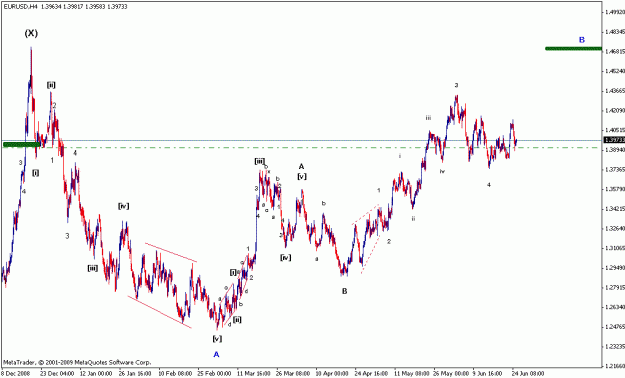Click the 12 Jan 00:00 time label
625x378 pixels.
pyautogui.click(x=96, y=374)
